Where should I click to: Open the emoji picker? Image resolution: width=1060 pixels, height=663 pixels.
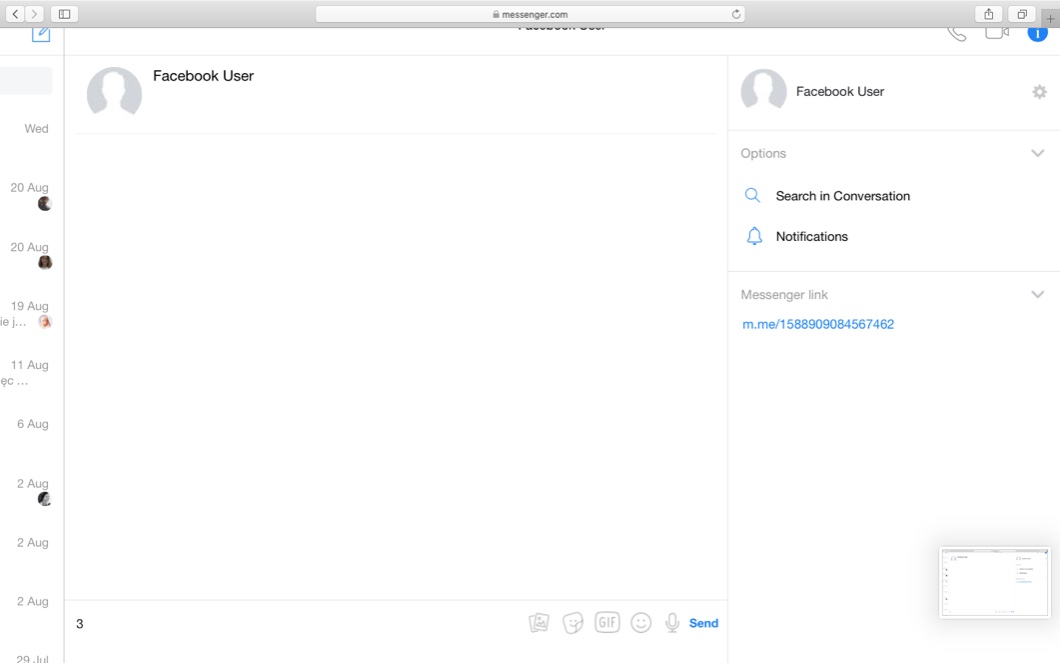[641, 623]
